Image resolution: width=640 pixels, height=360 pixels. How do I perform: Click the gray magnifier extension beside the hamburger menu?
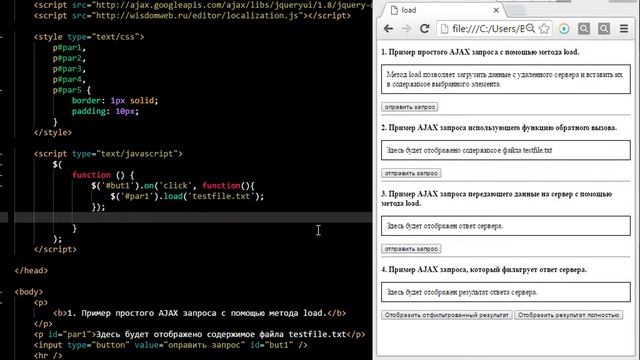pos(604,29)
